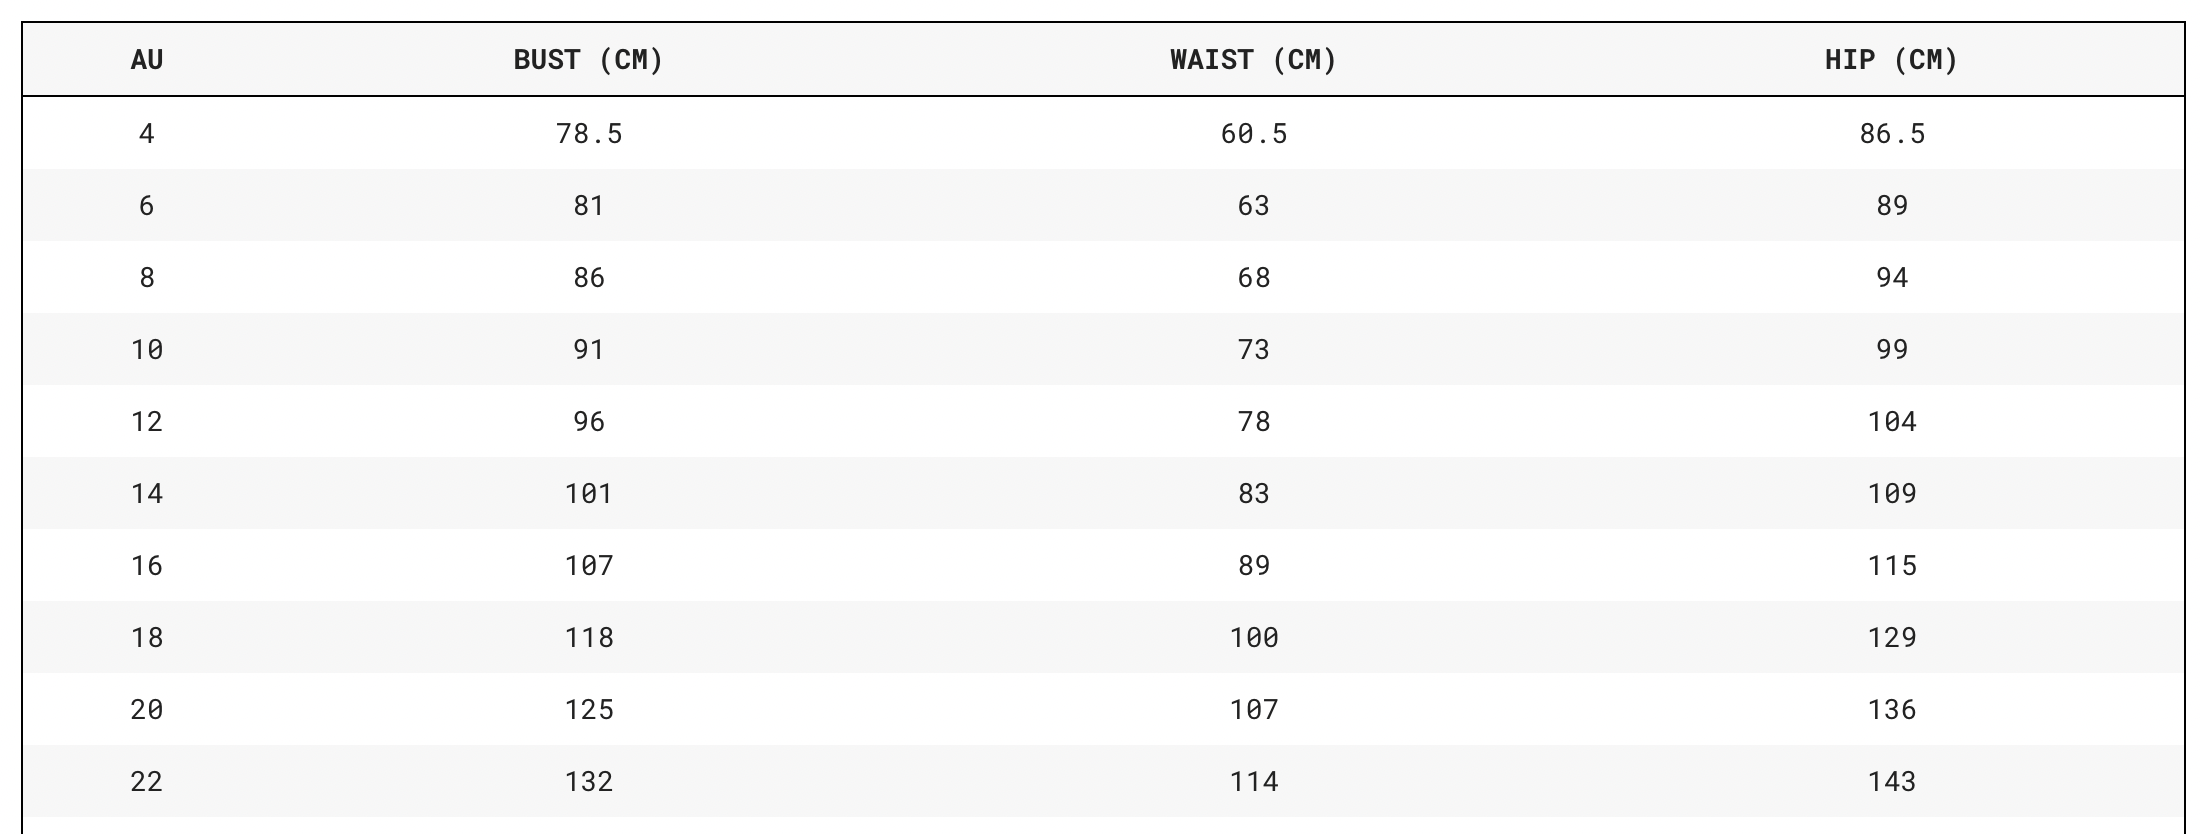This screenshot has height=834, width=2200.
Task: Click the HIP (CM) column header
Action: [1891, 60]
